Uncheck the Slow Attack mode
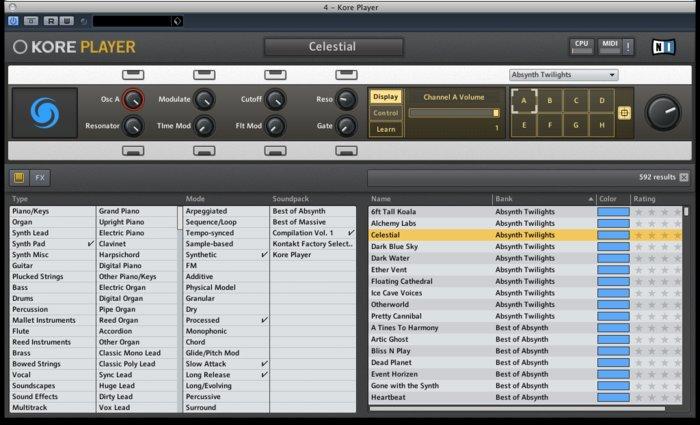 (x=227, y=364)
